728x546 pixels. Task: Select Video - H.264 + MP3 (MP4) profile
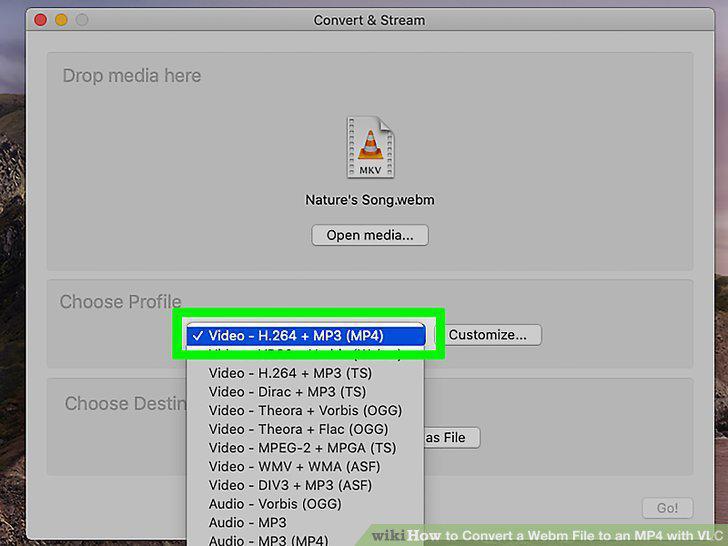tap(306, 335)
